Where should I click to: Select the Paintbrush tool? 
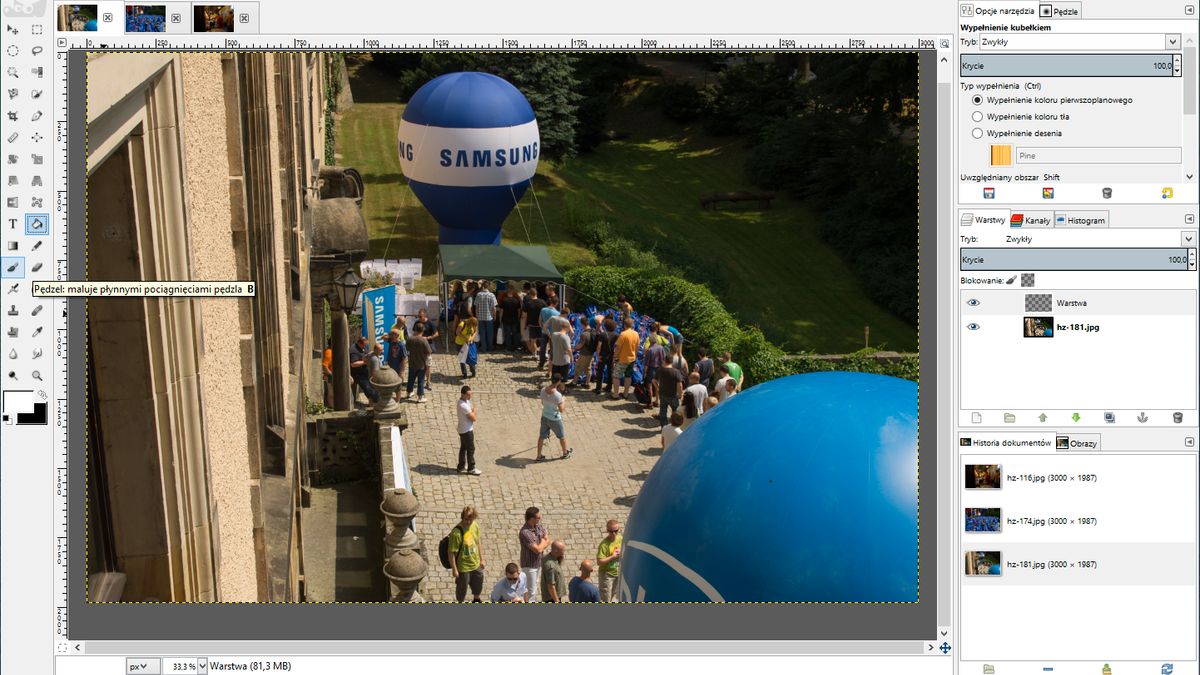(13, 267)
